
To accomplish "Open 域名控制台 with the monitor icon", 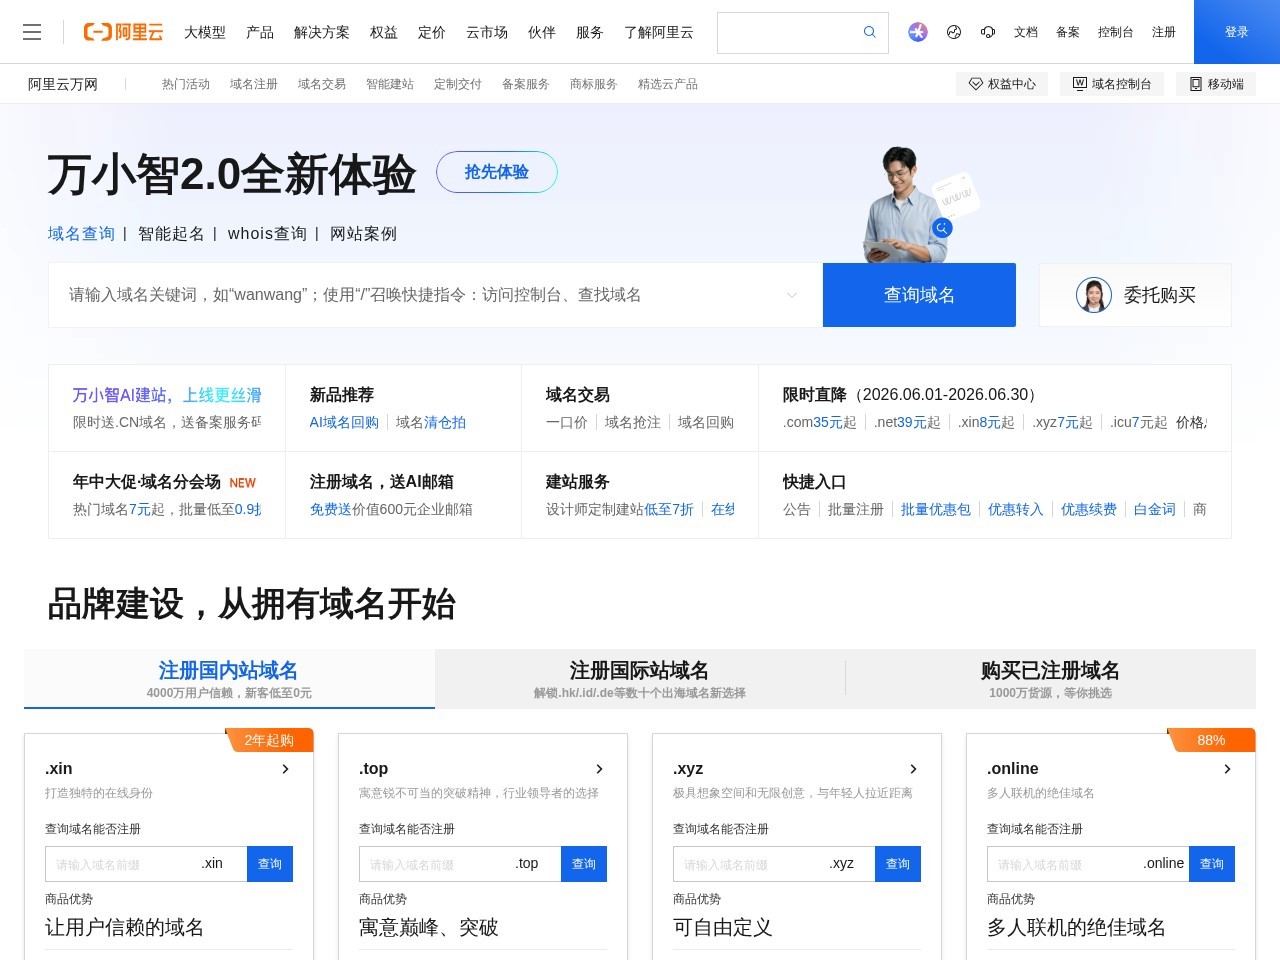I will point(1112,84).
